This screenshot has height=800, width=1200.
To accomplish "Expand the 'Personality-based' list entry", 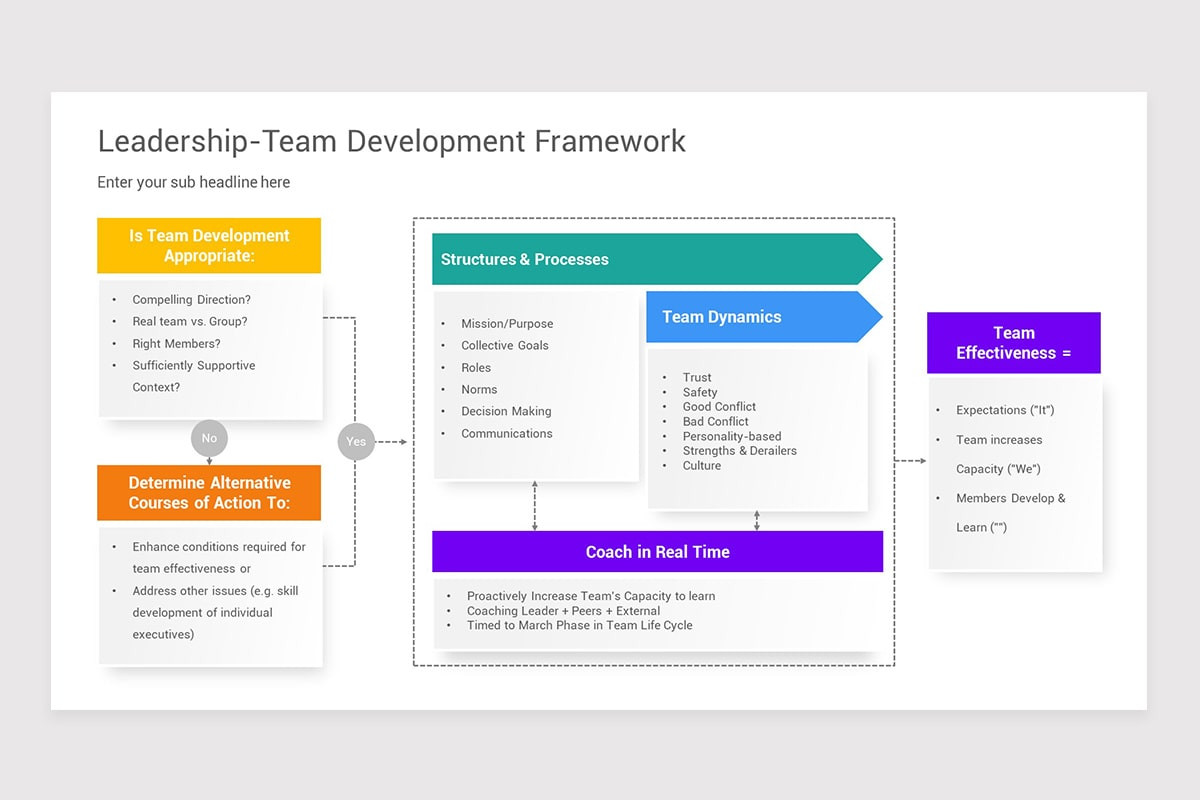I will coord(732,436).
